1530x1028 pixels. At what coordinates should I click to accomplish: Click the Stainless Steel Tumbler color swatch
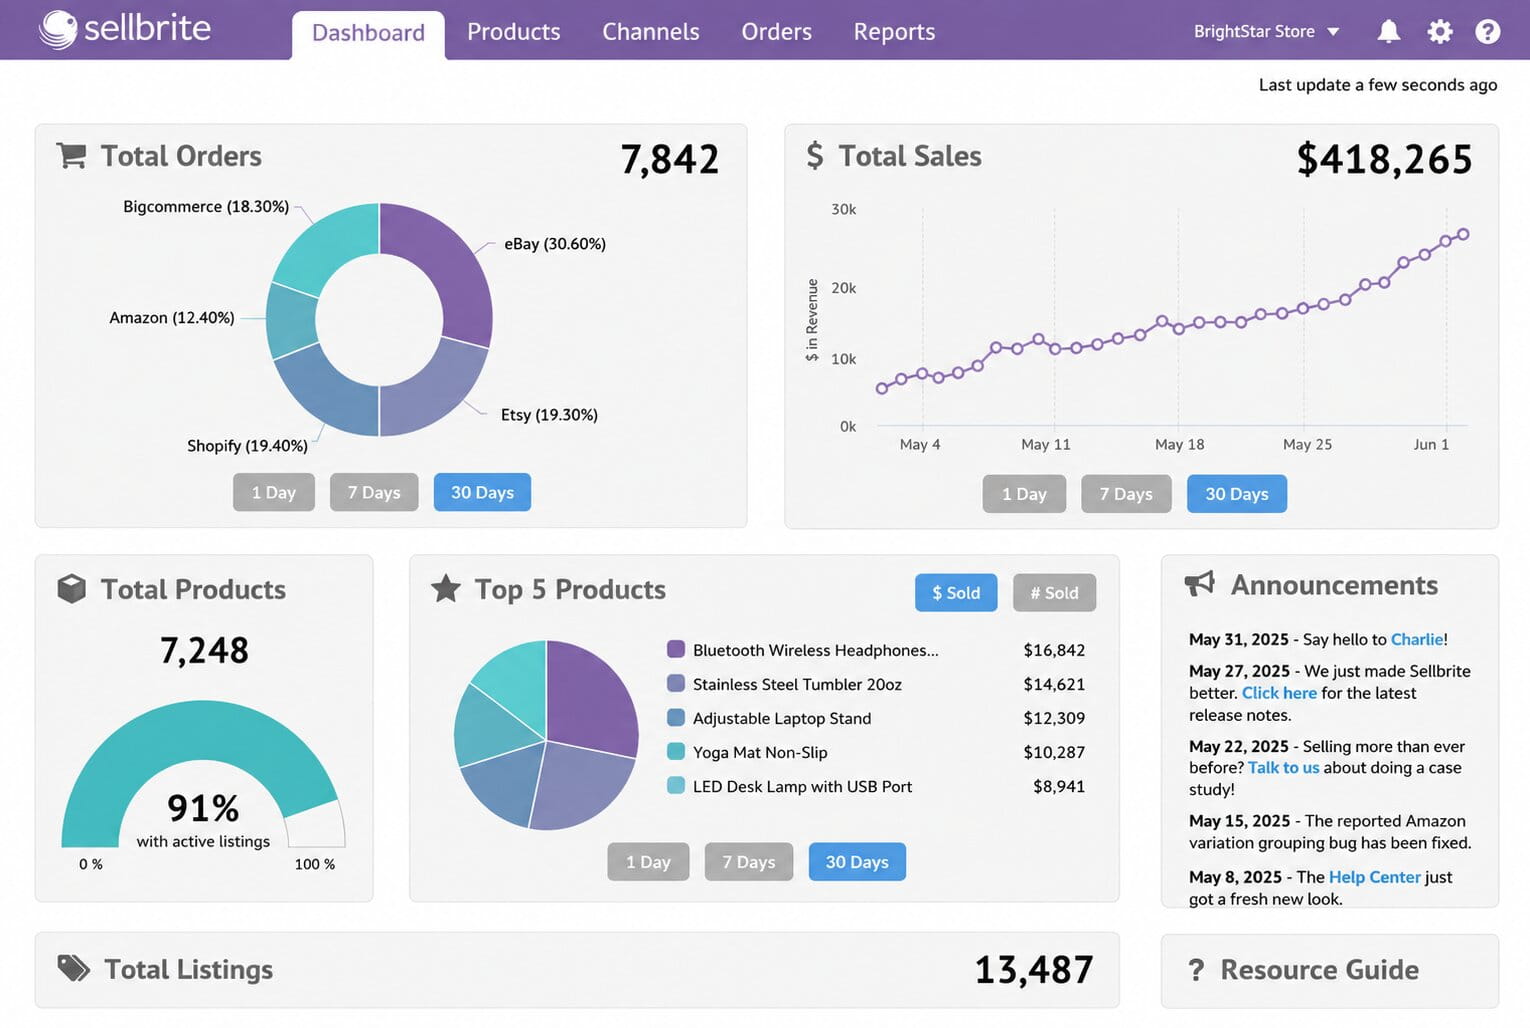(x=676, y=683)
